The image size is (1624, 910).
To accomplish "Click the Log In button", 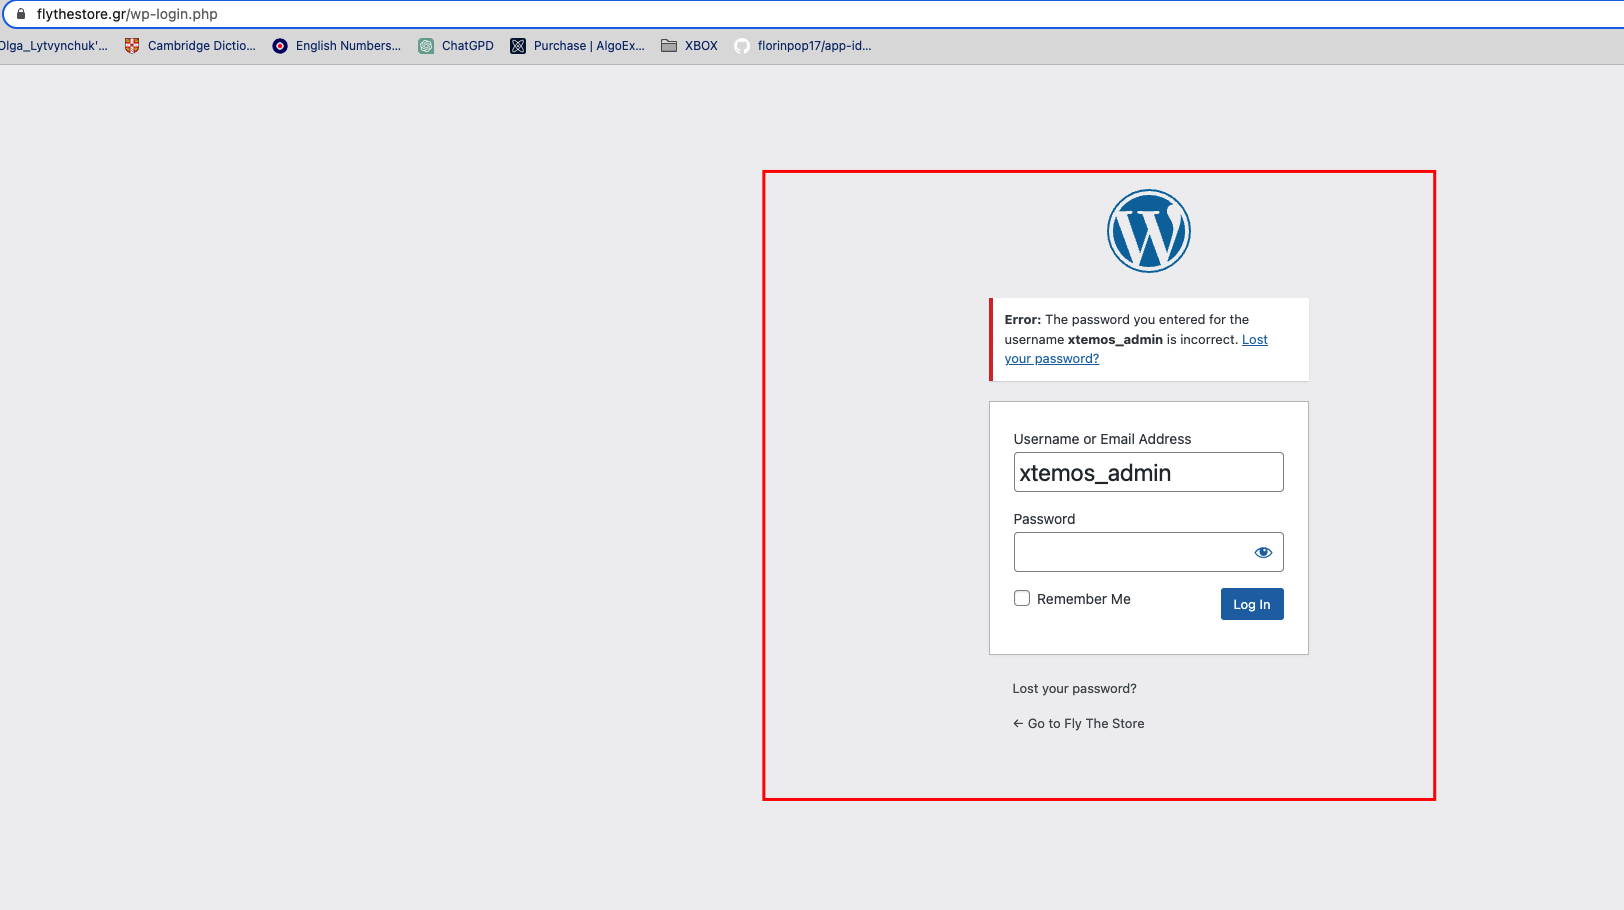I will (x=1252, y=604).
